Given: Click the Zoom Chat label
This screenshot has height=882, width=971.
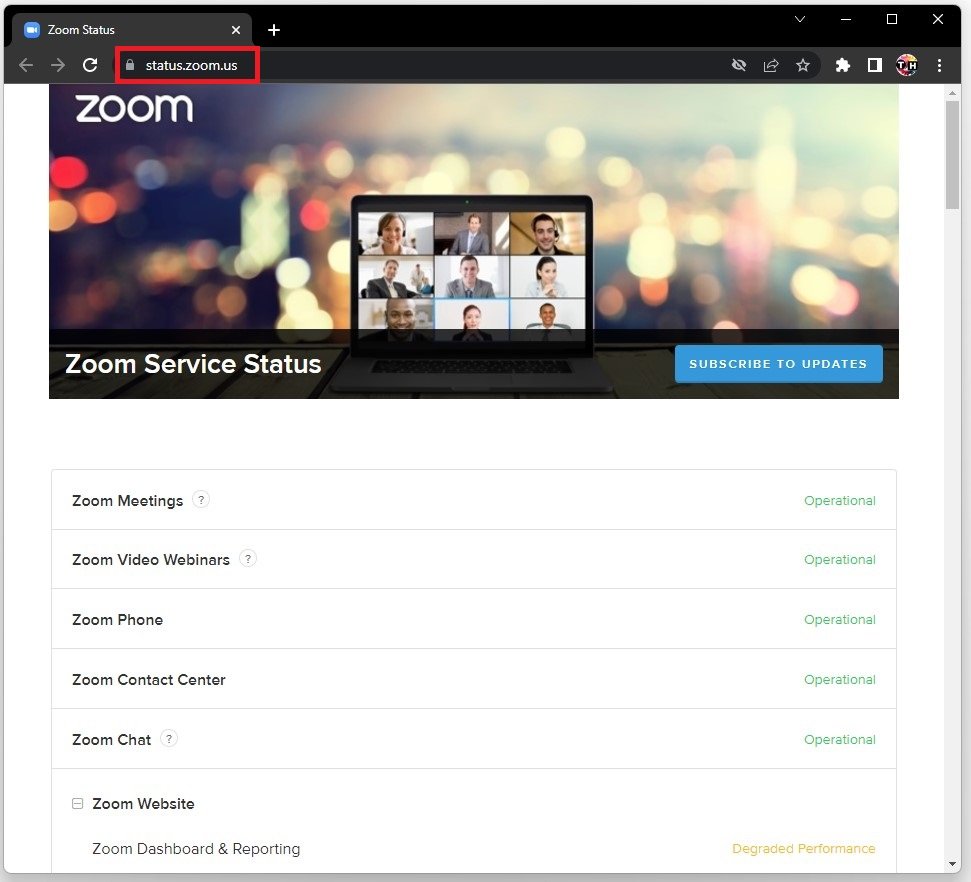Looking at the screenshot, I should coord(111,740).
